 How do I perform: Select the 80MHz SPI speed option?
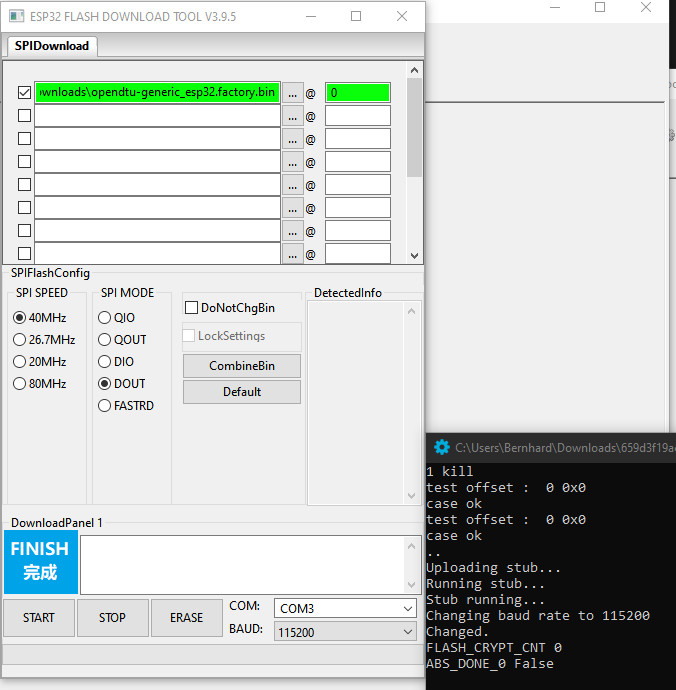coord(20,384)
